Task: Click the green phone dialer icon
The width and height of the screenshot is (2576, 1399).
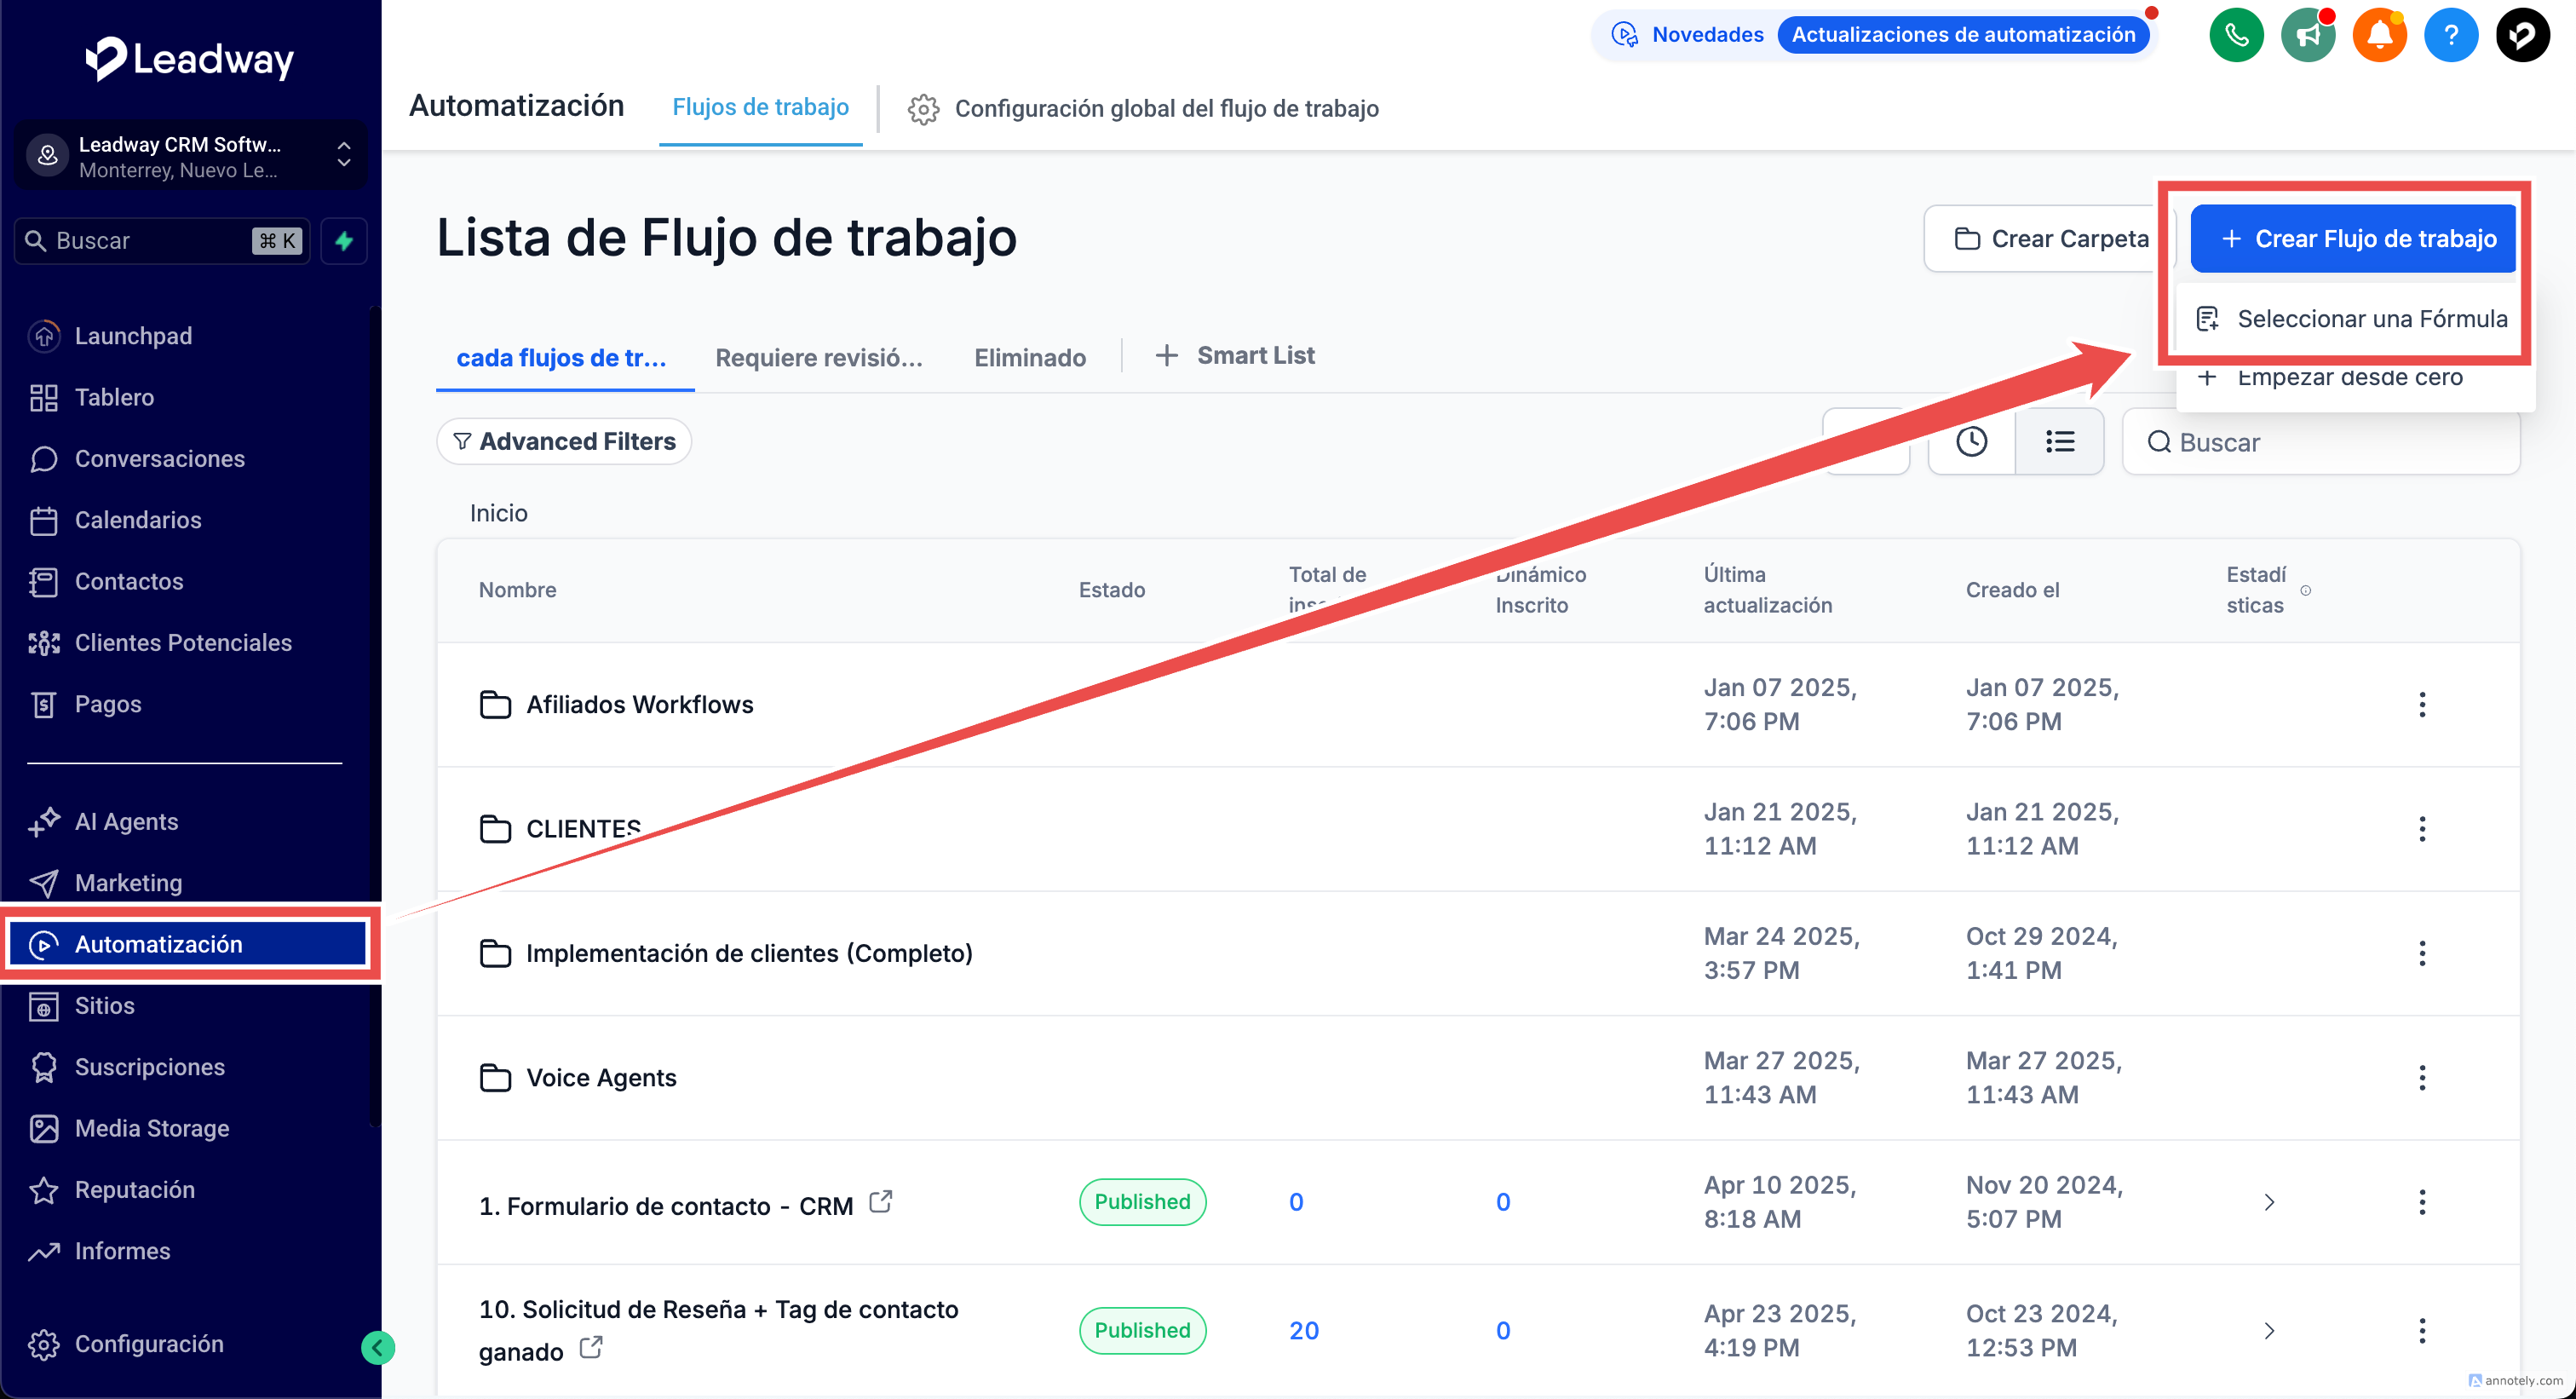Action: point(2236,35)
